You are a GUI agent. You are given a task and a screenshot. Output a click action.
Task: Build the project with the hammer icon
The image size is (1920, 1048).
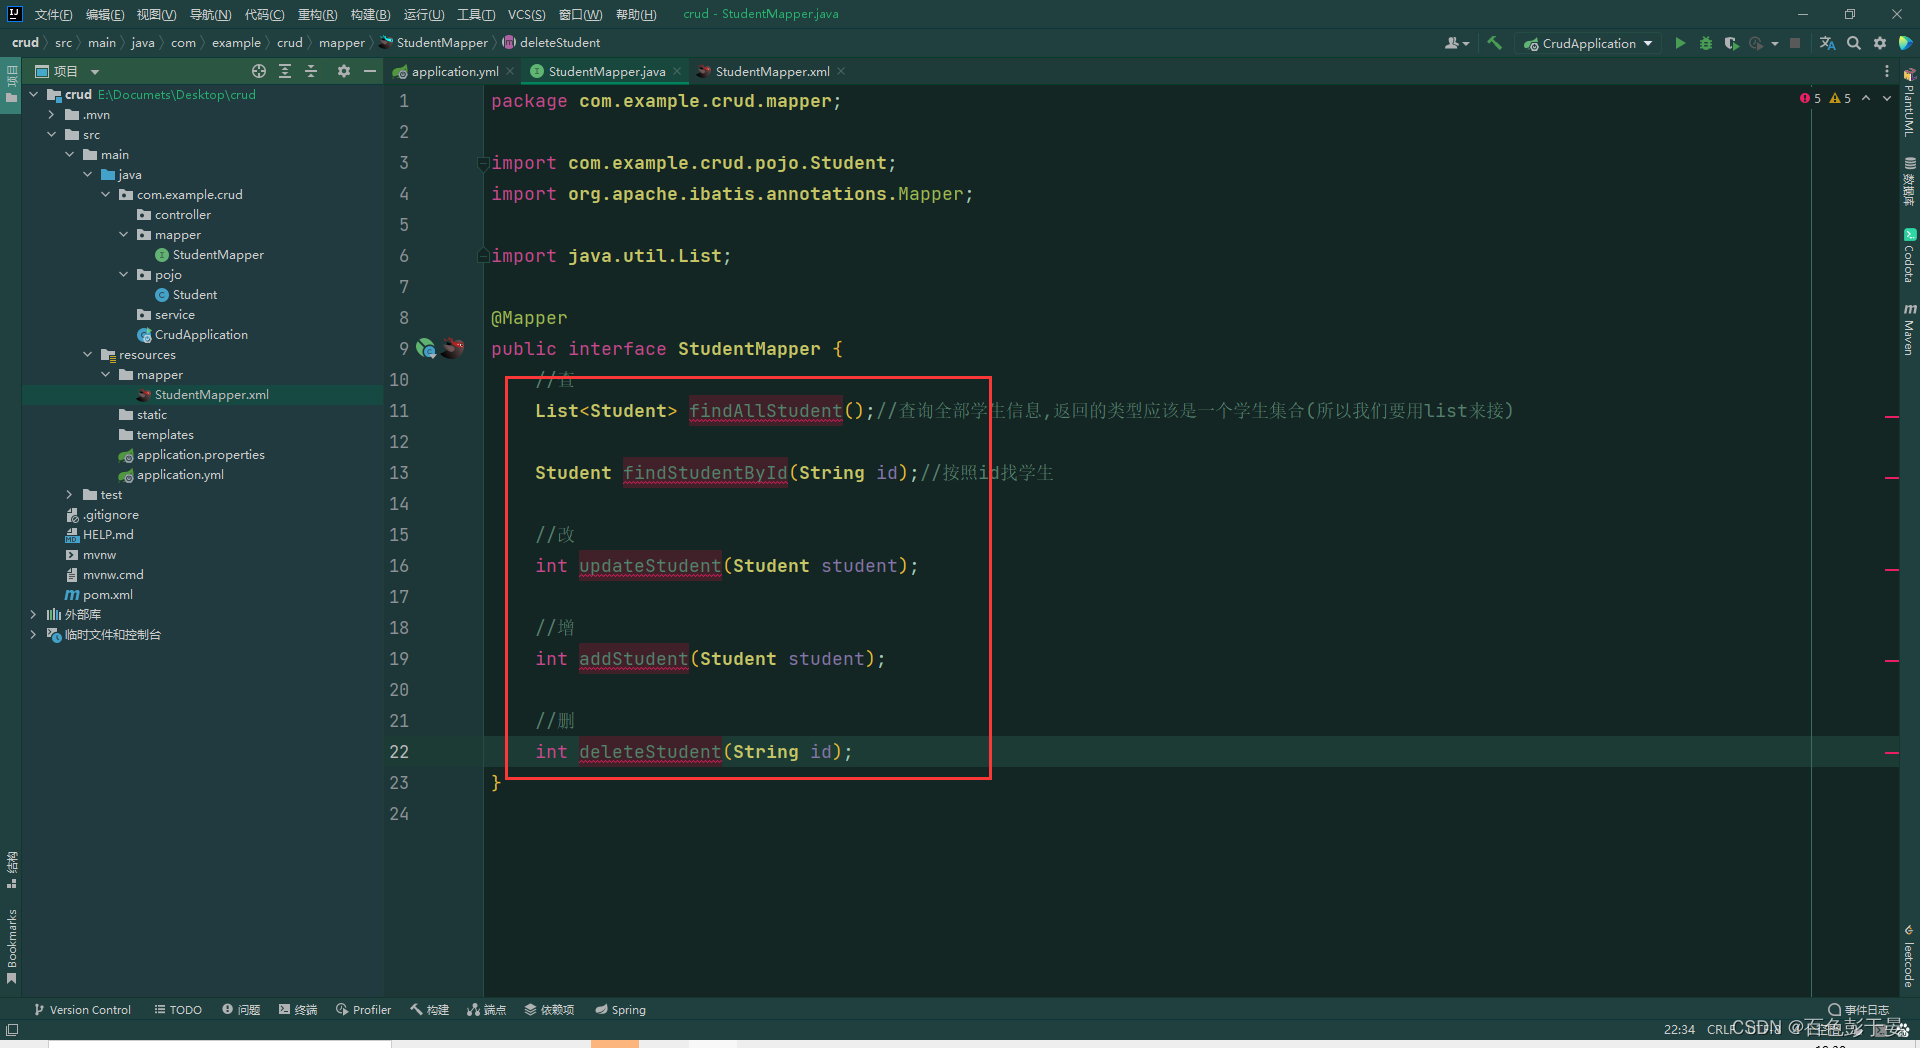pos(1495,43)
